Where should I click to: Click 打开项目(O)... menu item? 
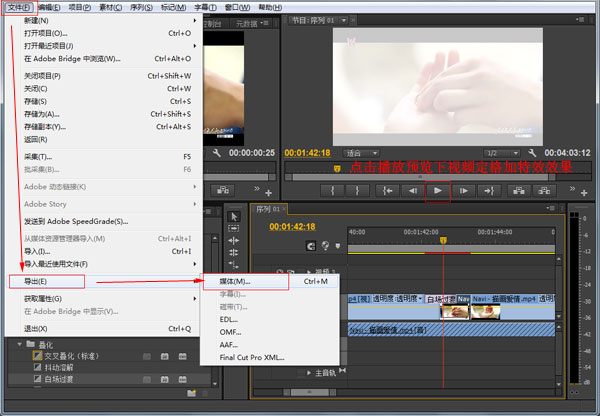(104, 33)
